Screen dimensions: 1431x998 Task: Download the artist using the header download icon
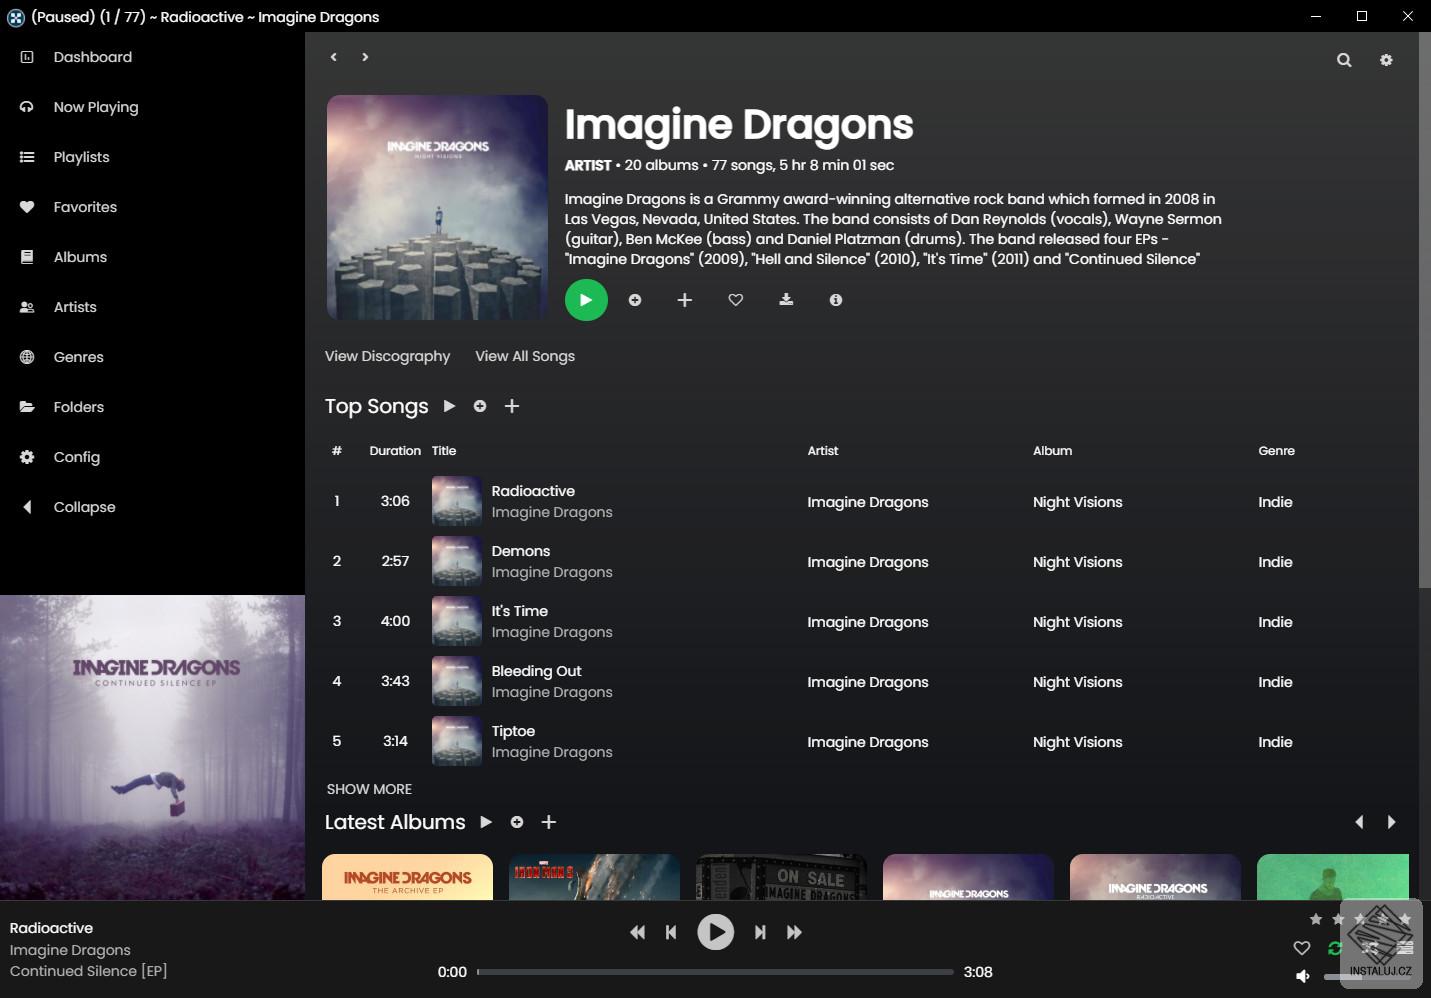(x=786, y=300)
